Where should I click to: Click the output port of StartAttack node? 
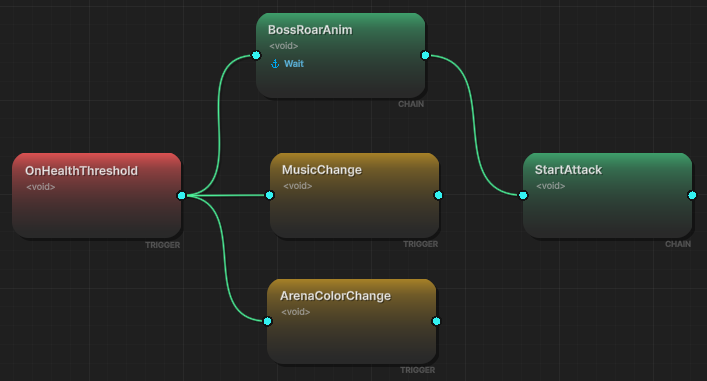(x=692, y=195)
